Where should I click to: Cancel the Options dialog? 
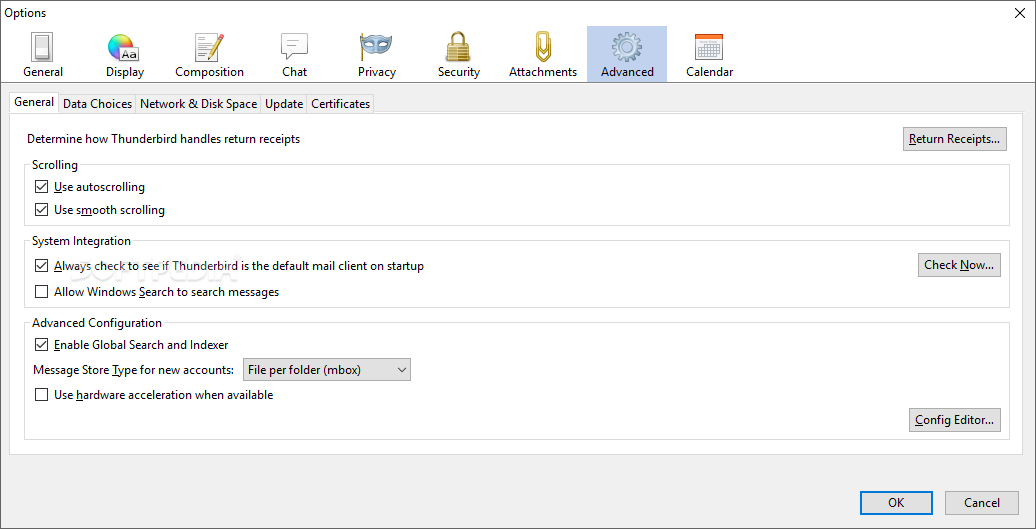[982, 503]
